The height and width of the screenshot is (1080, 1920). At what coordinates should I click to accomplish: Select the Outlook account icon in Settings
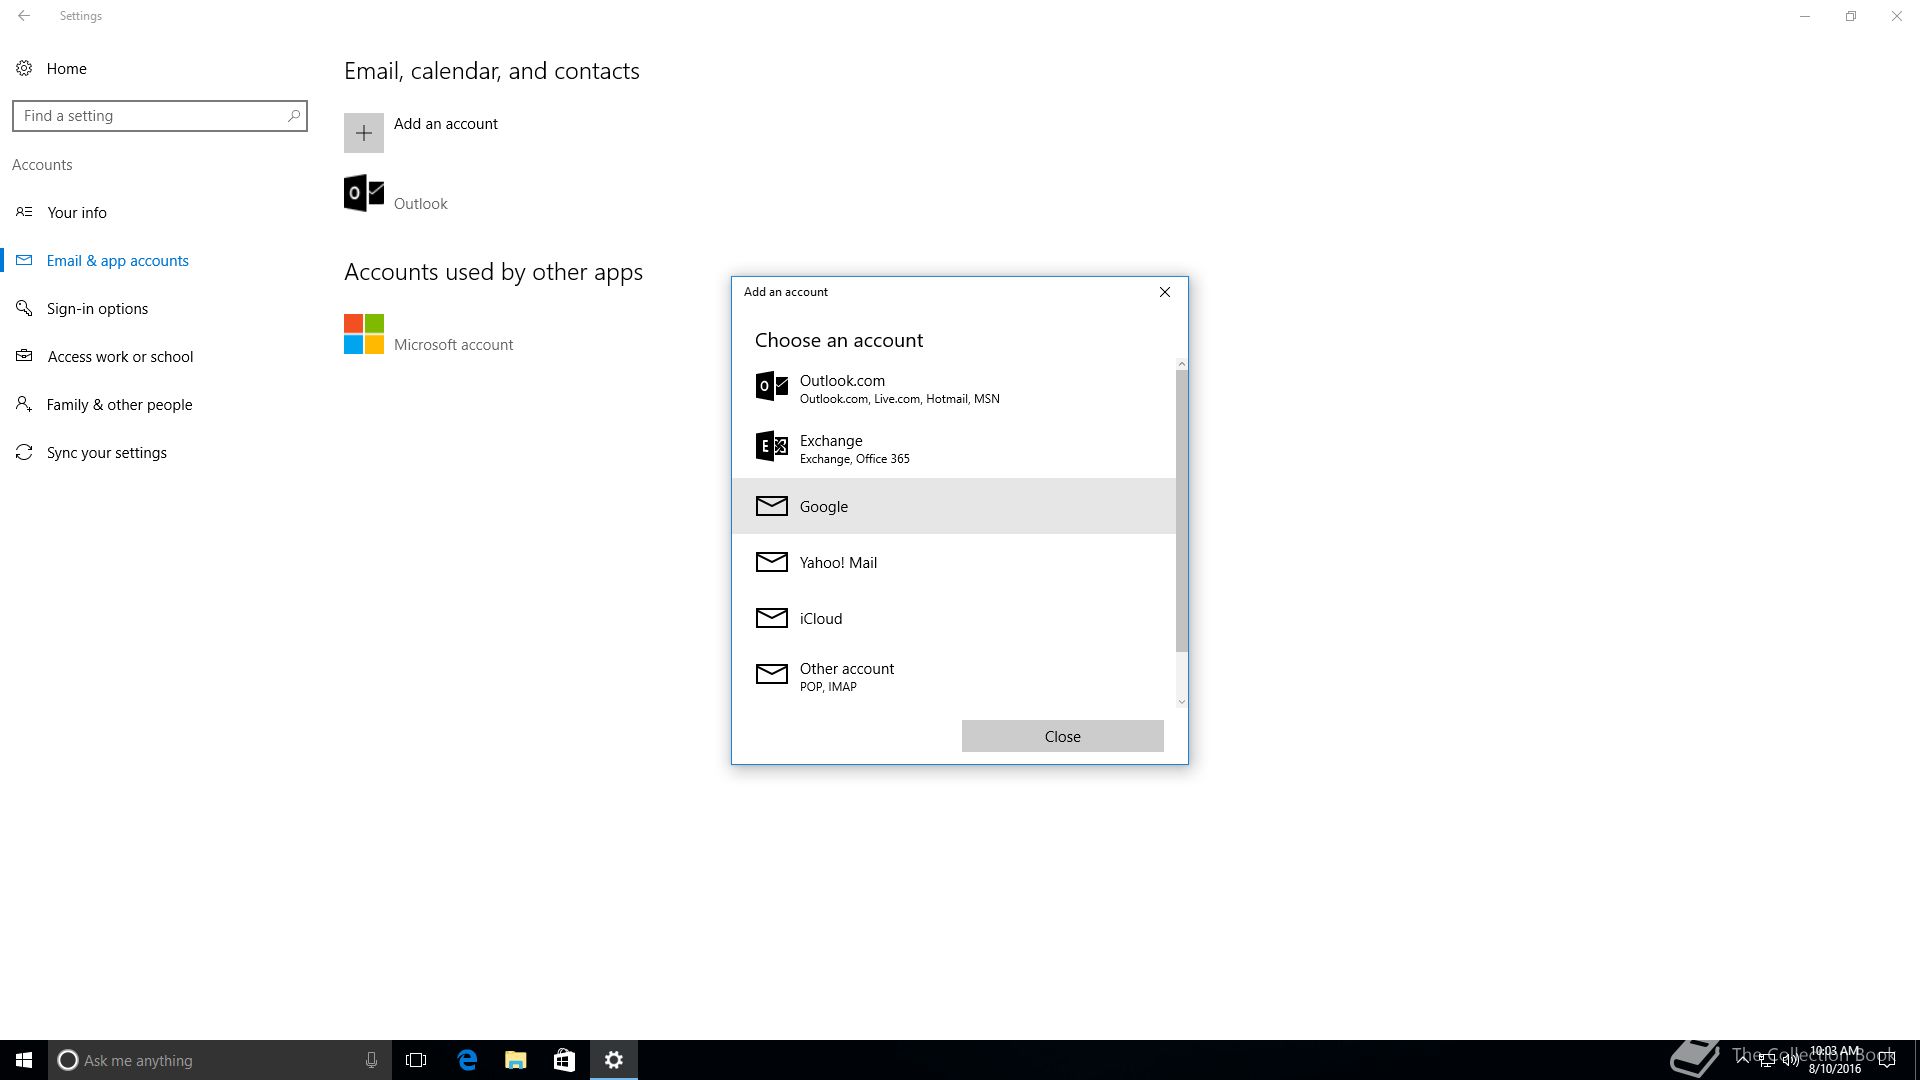coord(364,193)
